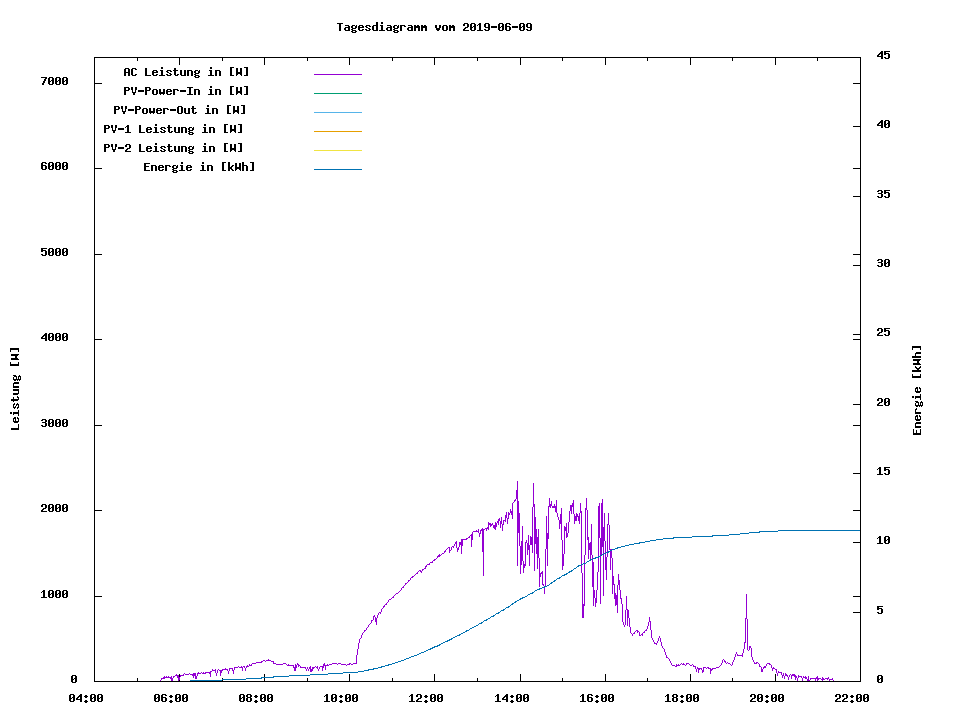Click the PV-Power-Out legend label

click(x=180, y=110)
